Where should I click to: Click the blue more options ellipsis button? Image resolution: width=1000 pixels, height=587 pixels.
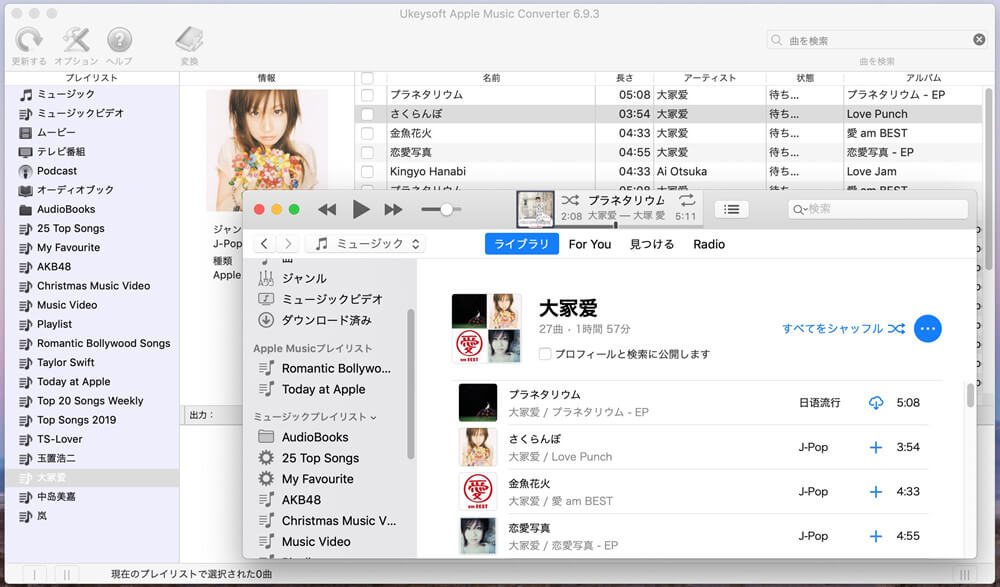pyautogui.click(x=927, y=329)
